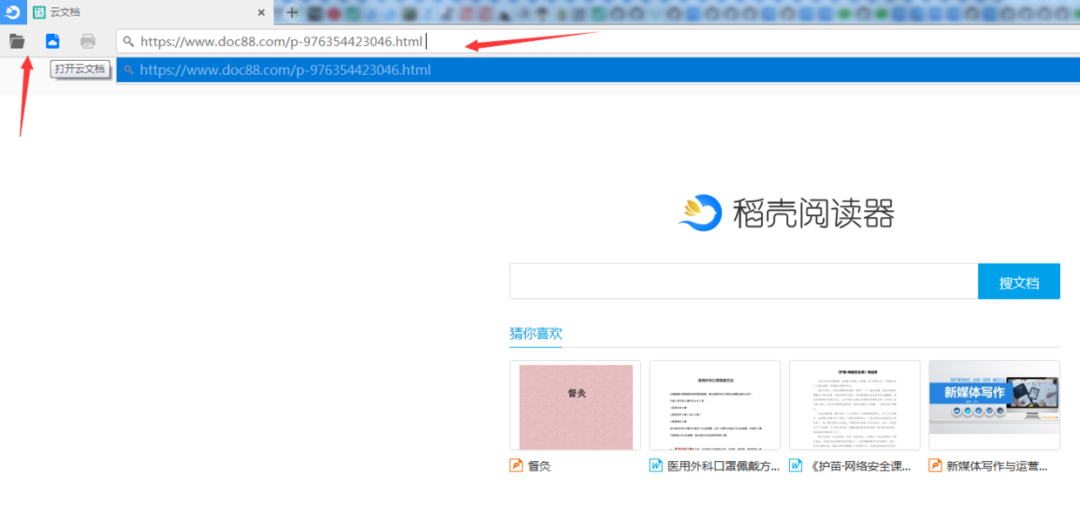
Task: Open the 护苗·网络安全课 document thumbnail
Action: pos(855,405)
